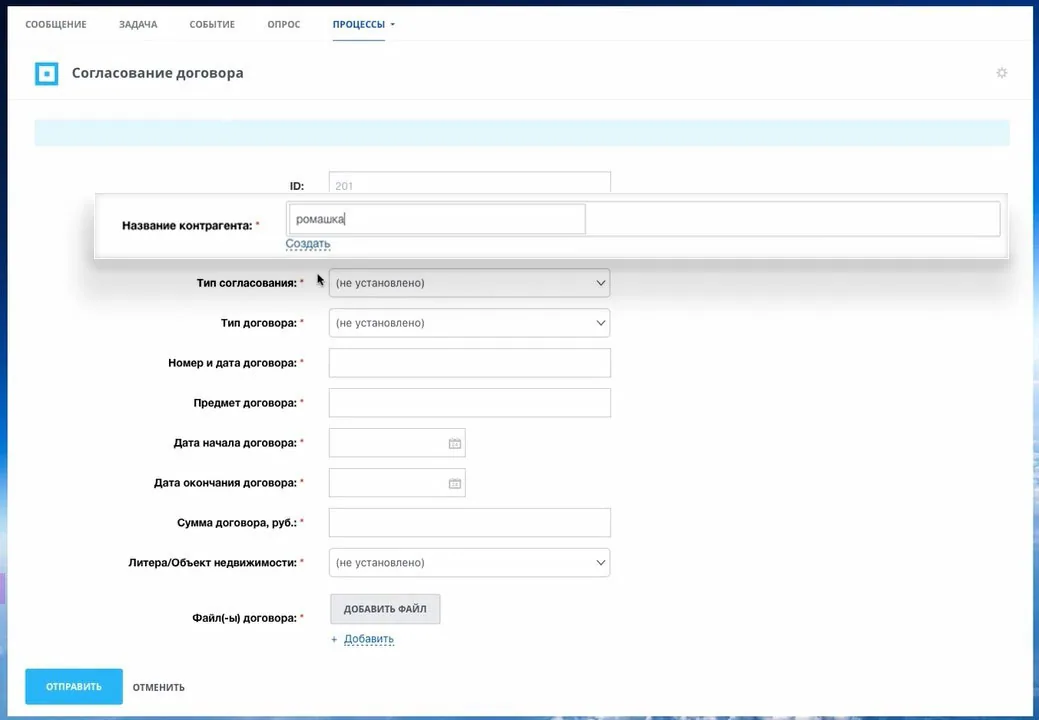Click the Согласование договора process icon
Image resolution: width=1039 pixels, height=720 pixels.
pyautogui.click(x=46, y=74)
